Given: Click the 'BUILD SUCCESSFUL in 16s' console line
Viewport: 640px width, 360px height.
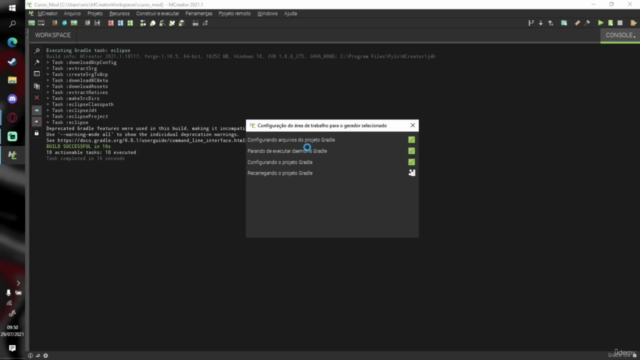Looking at the screenshot, I should pyautogui.click(x=78, y=146).
